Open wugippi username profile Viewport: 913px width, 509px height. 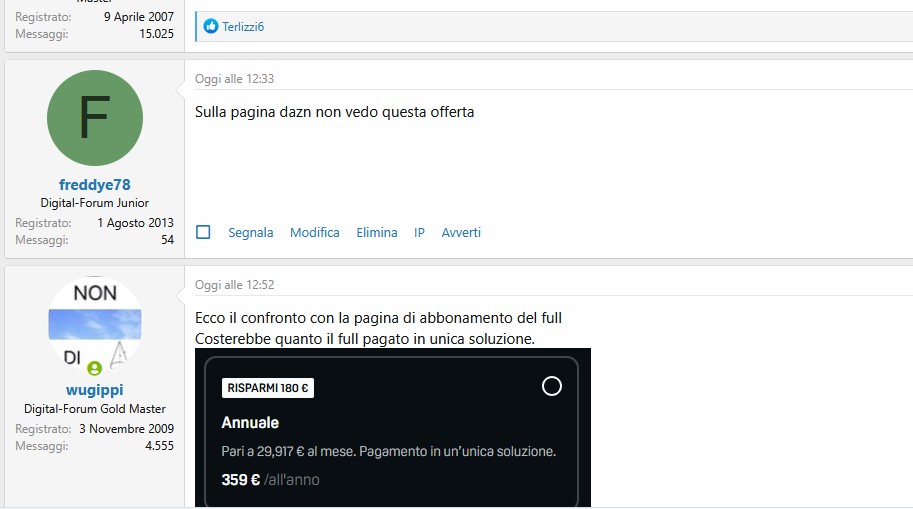95,390
